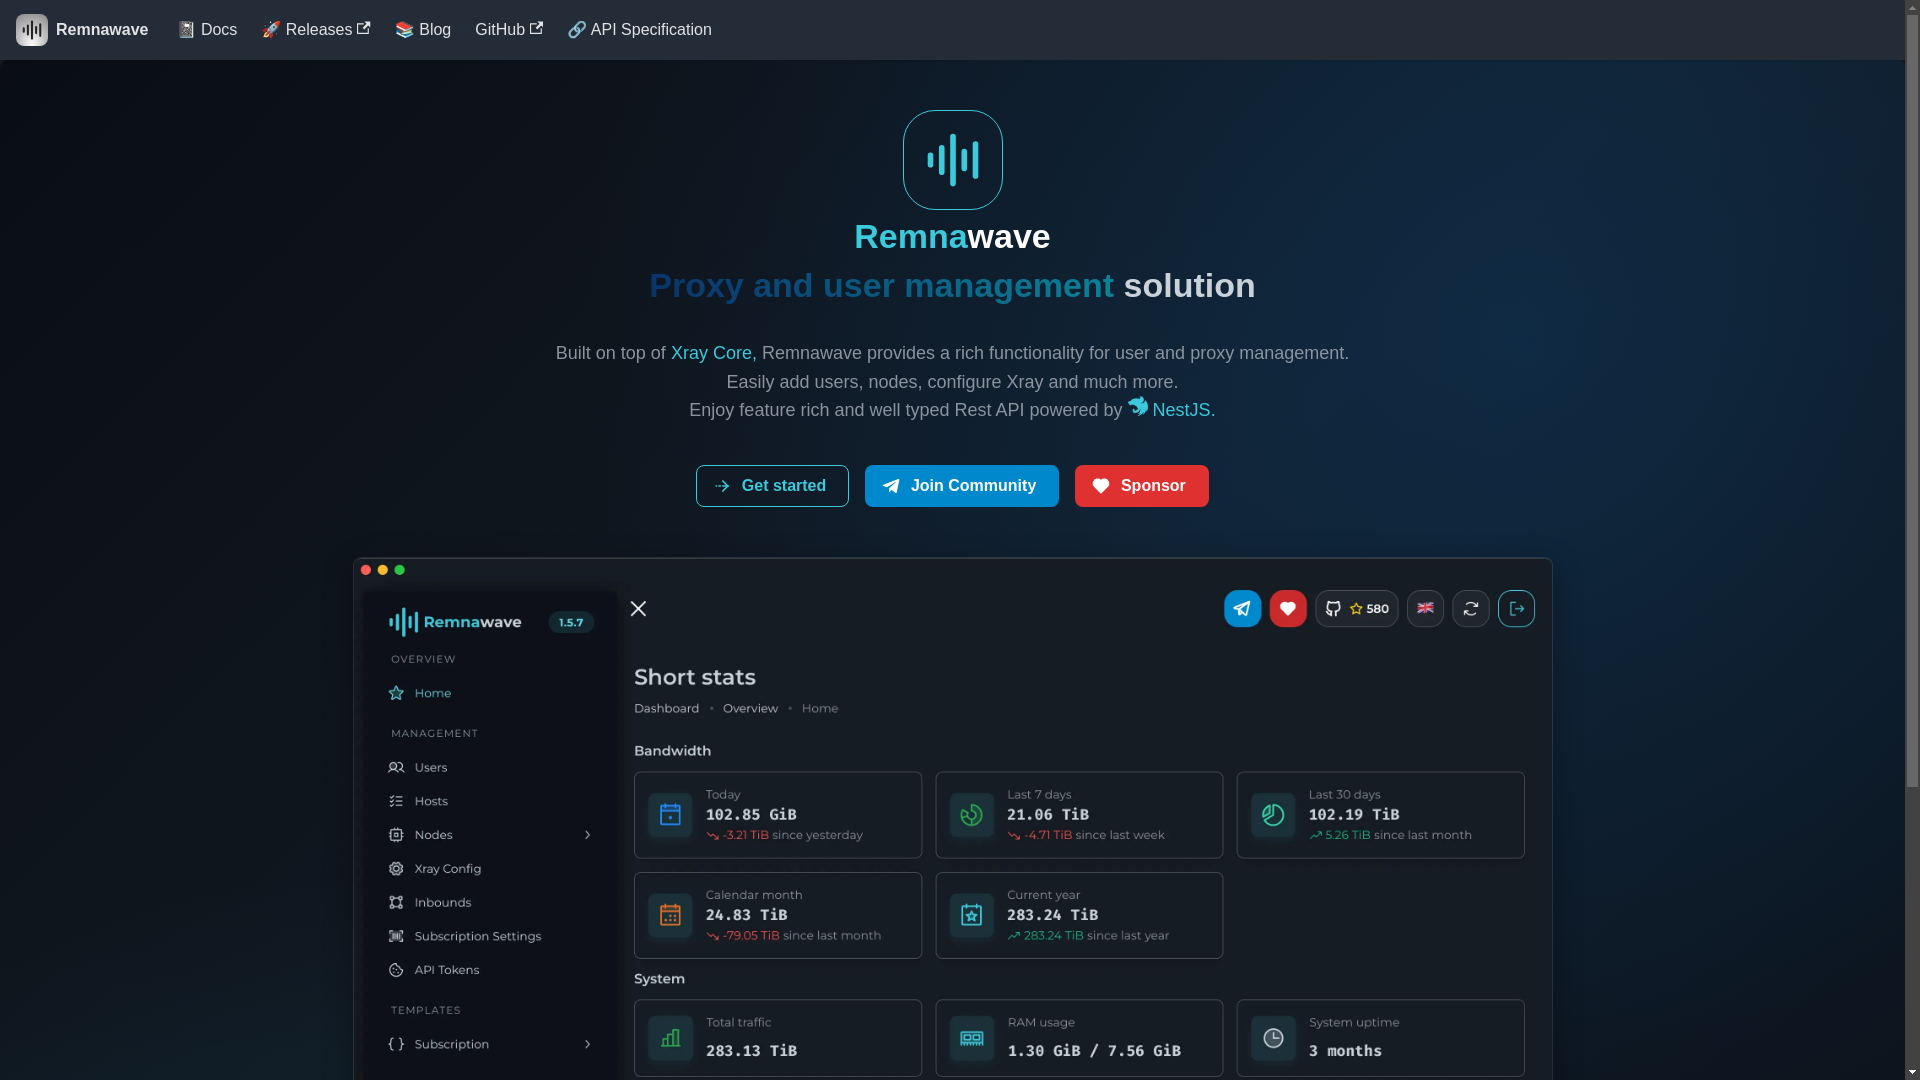The image size is (1920, 1080).
Task: Click the large Remnawave waveform hero logo
Action: click(x=952, y=160)
